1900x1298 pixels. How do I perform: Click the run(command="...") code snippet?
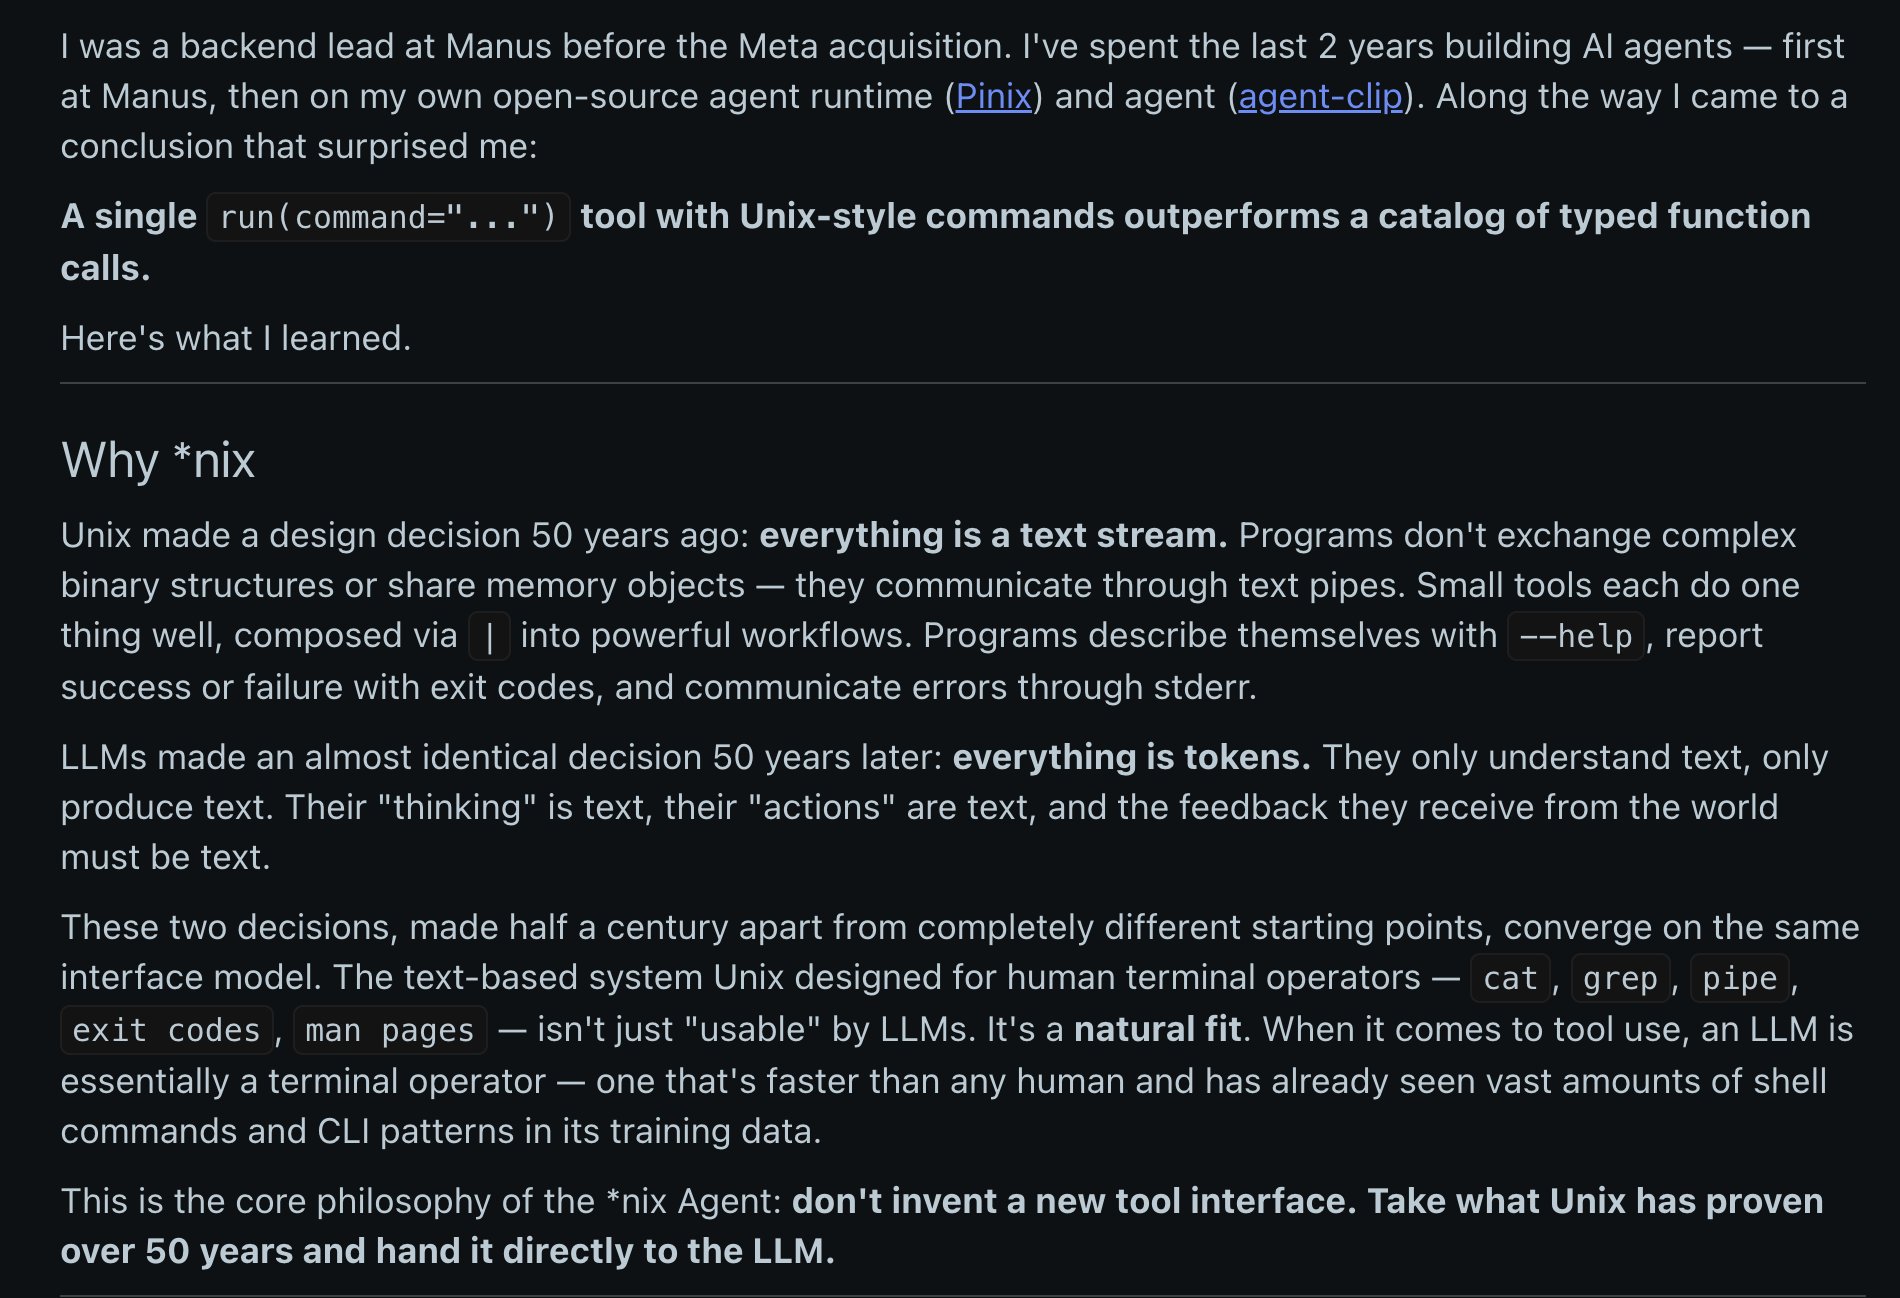388,217
